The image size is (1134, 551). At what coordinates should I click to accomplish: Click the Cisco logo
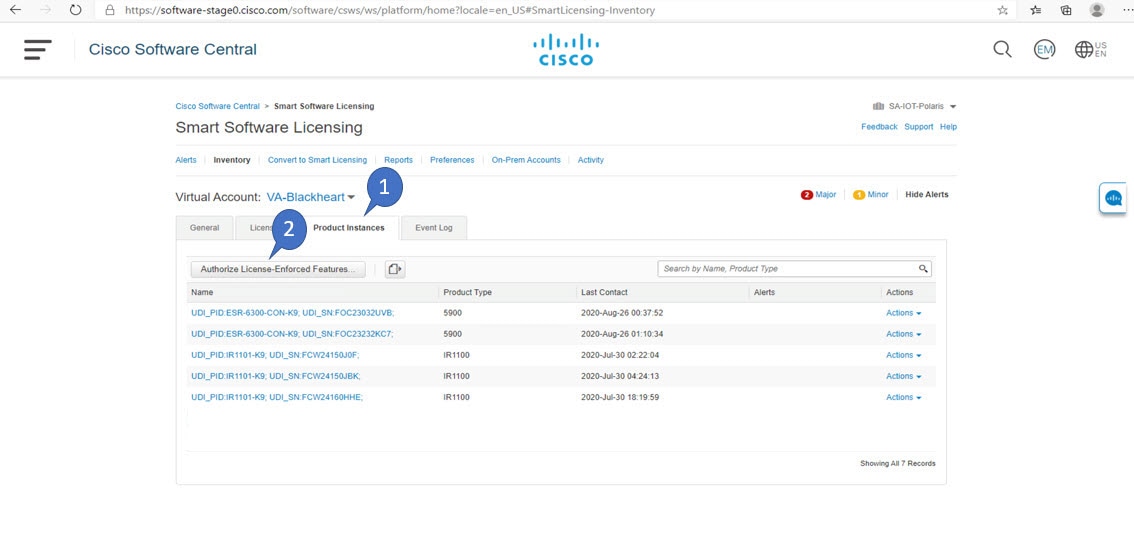coord(566,49)
